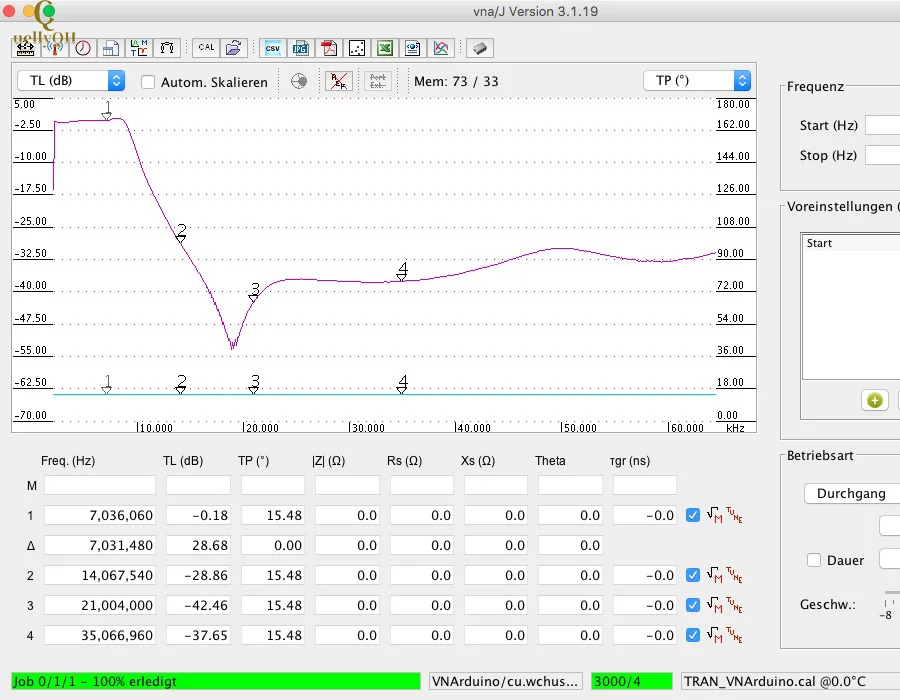Open the Durchgang mode dropdown
Viewport: 900px width, 700px height.
pyautogui.click(x=852, y=493)
